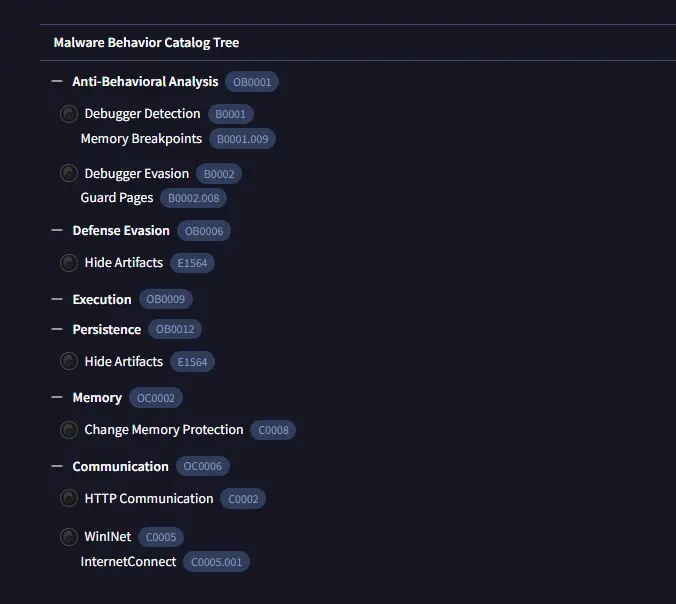The image size is (676, 604).
Task: Collapse the Anti-Behavioral Analysis section
Action: pyautogui.click(x=57, y=81)
